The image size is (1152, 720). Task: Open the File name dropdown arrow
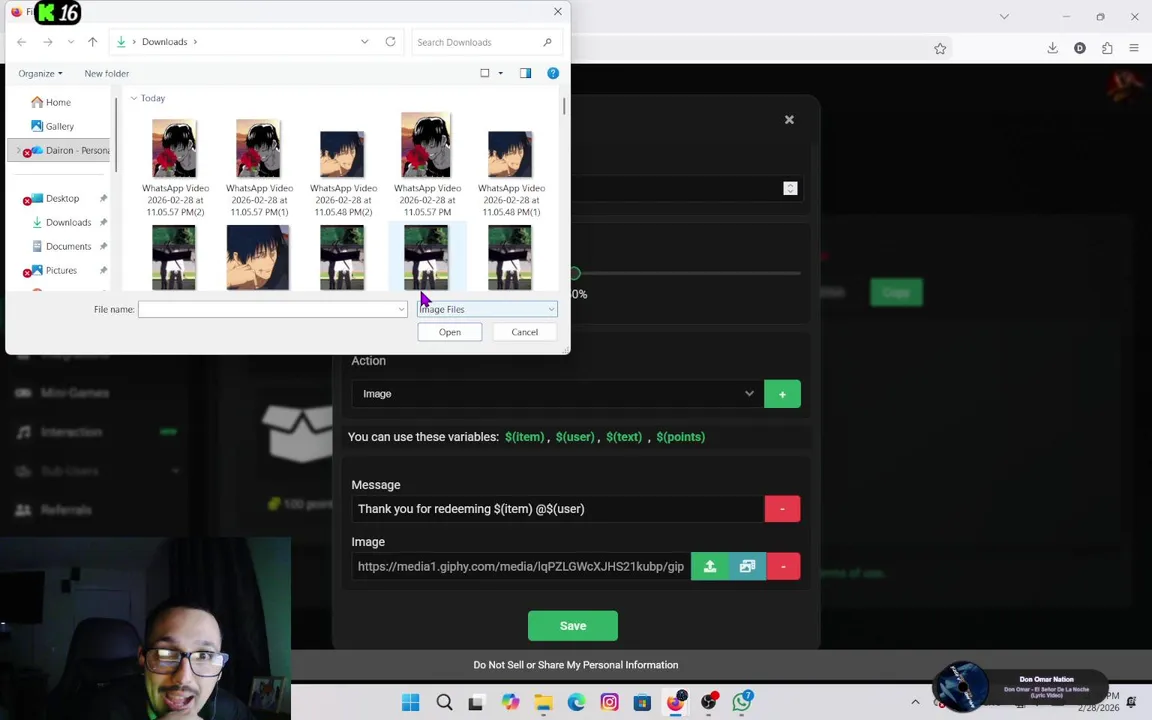[x=401, y=309]
